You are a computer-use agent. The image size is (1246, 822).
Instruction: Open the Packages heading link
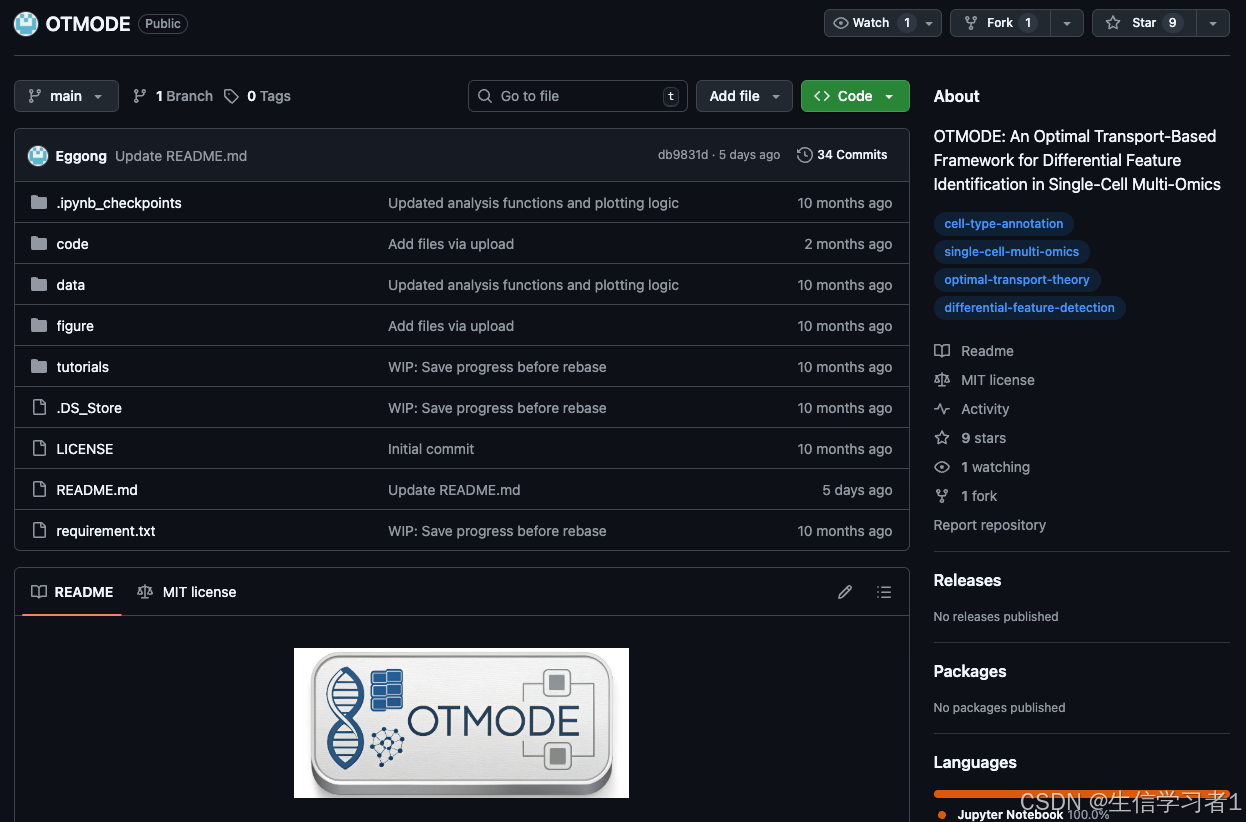coord(970,671)
